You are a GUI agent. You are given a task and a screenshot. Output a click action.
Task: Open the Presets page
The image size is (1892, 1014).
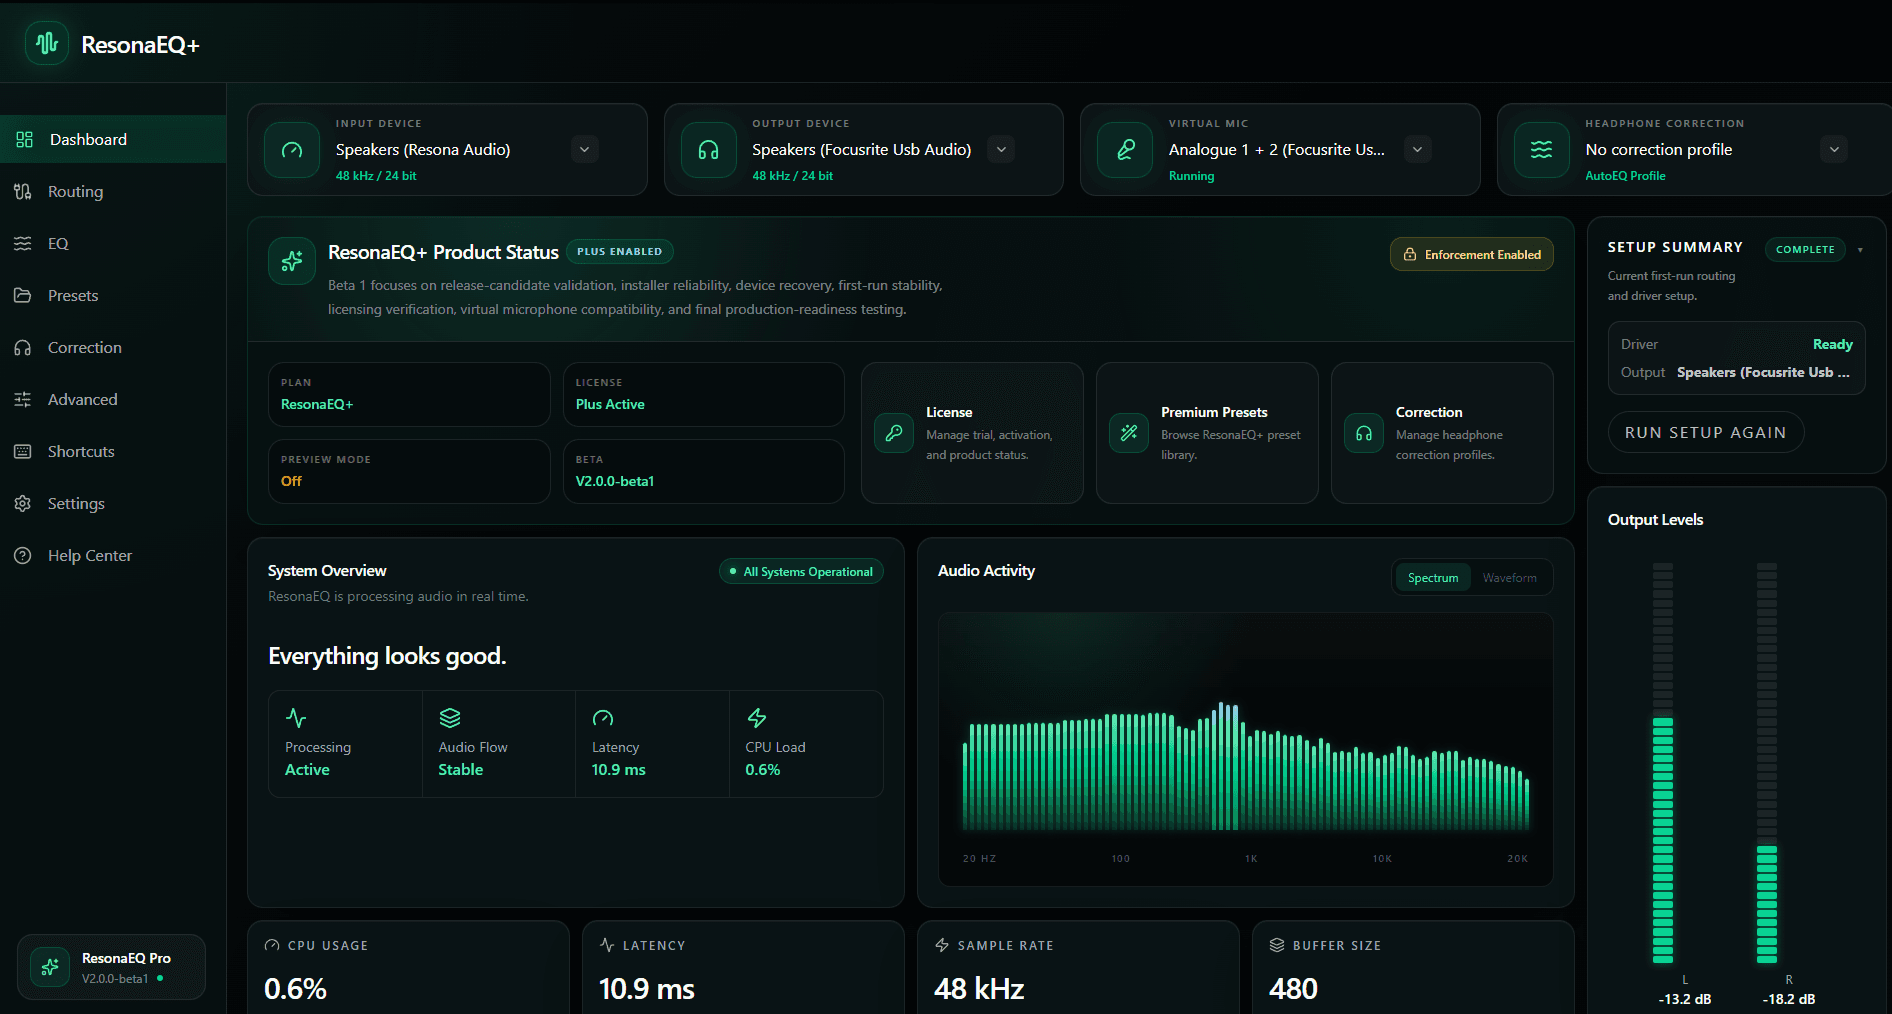pos(113,295)
